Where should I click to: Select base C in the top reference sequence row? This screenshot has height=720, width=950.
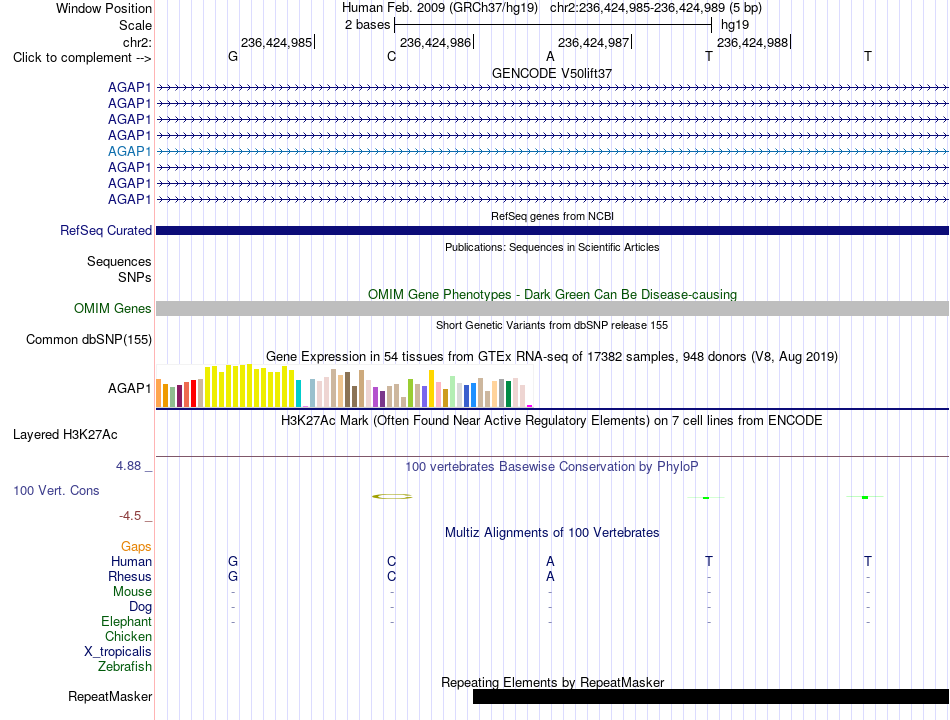tap(391, 56)
